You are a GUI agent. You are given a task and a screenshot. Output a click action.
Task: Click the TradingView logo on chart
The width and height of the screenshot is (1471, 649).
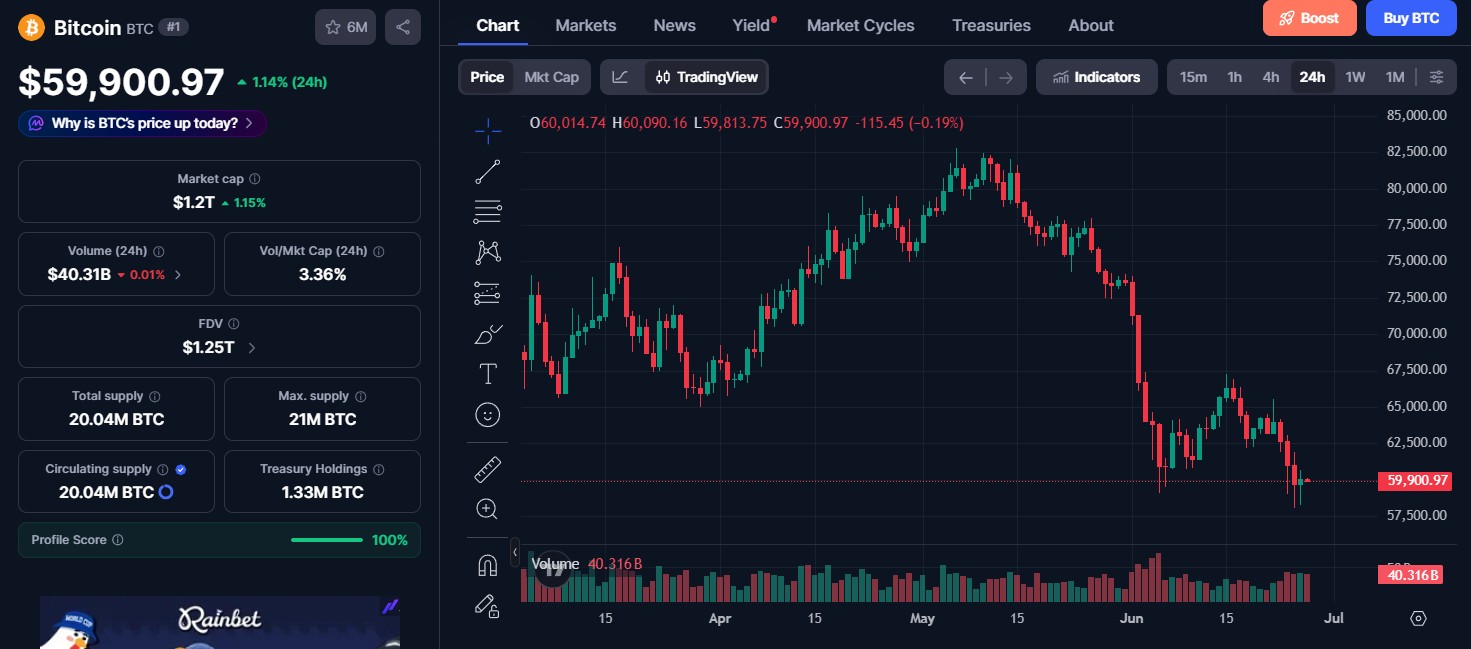(x=553, y=569)
